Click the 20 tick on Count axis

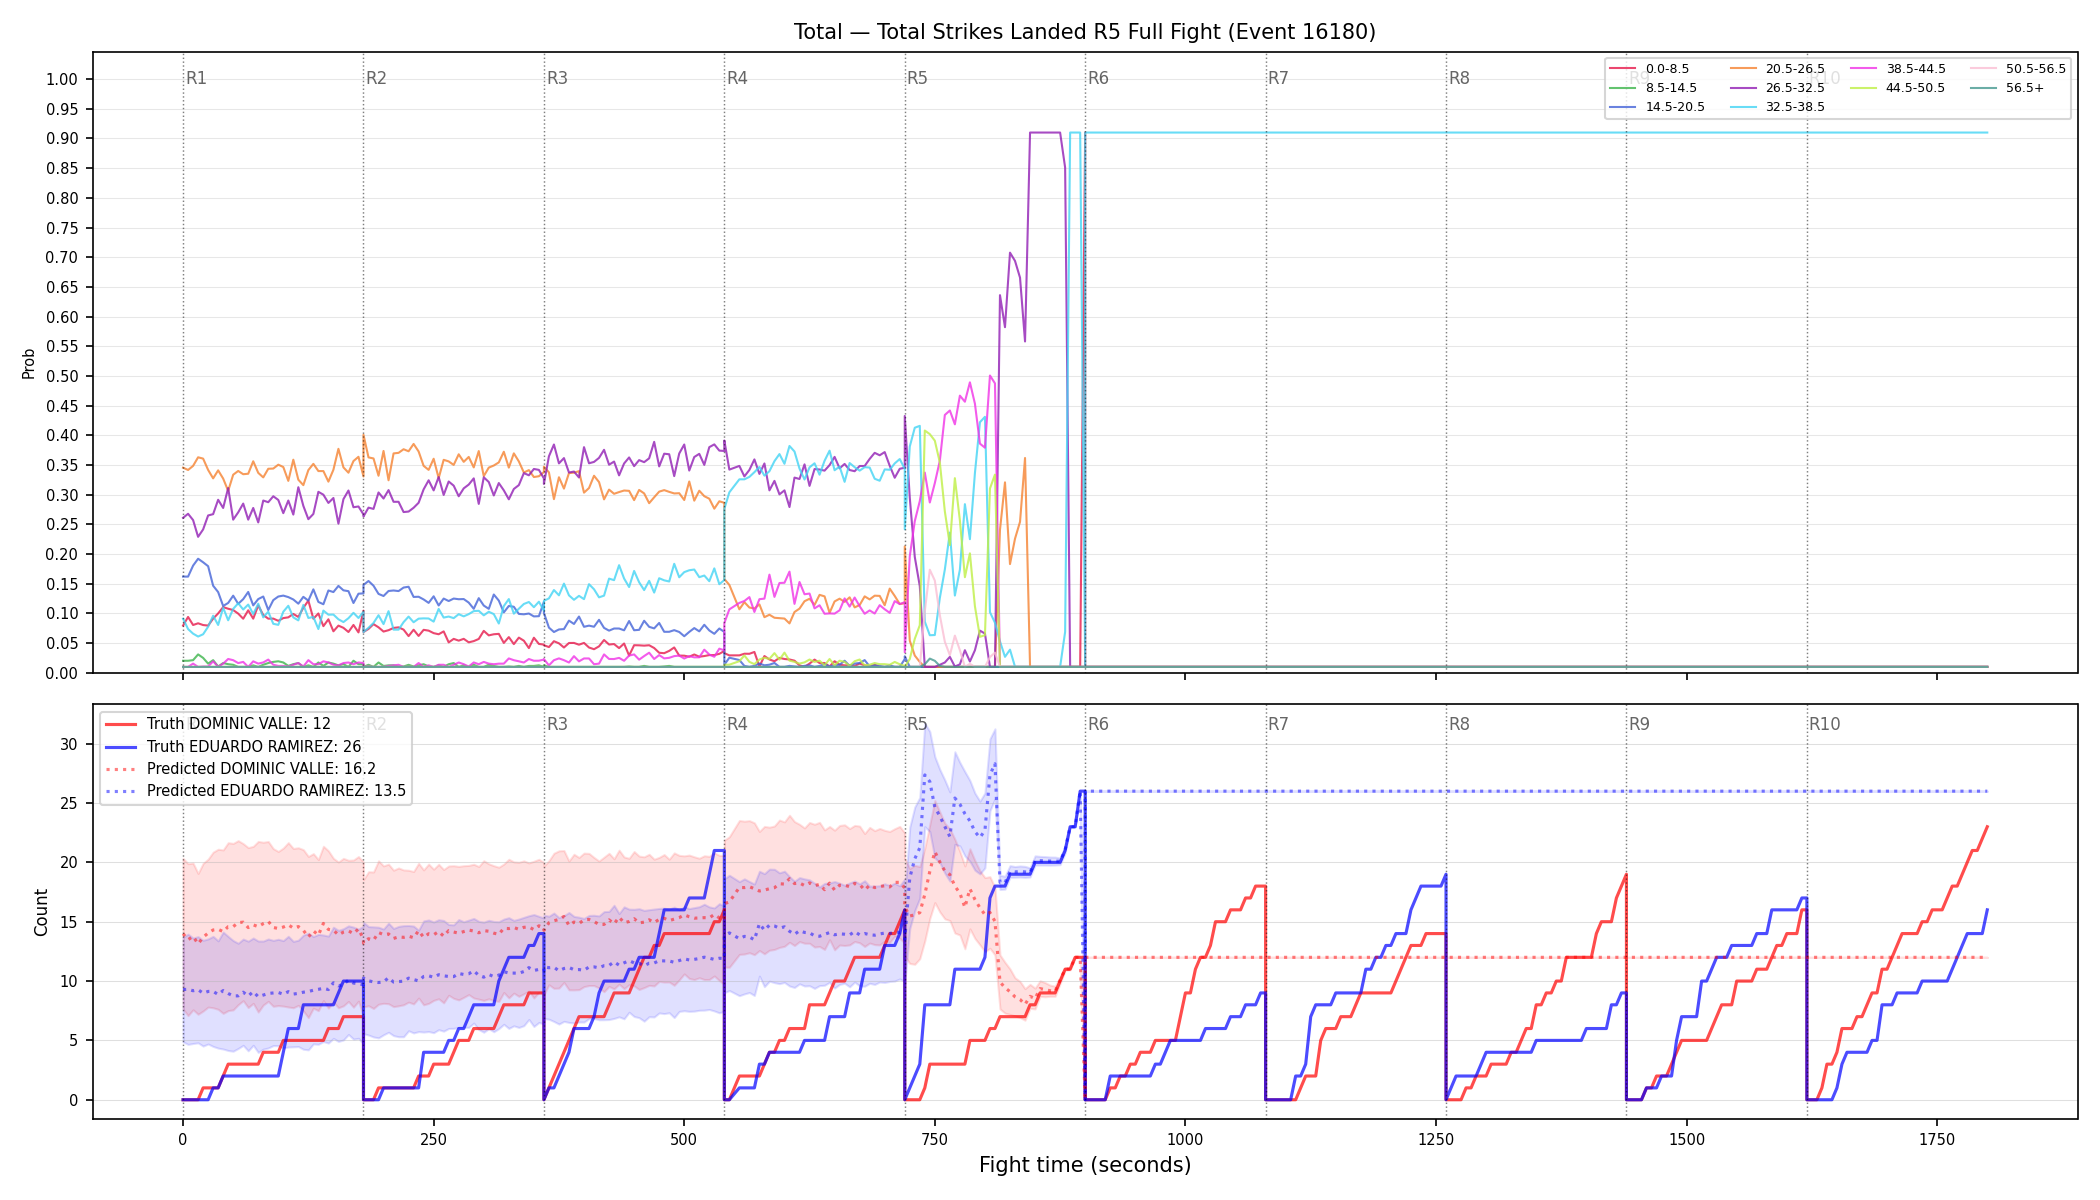pos(68,863)
